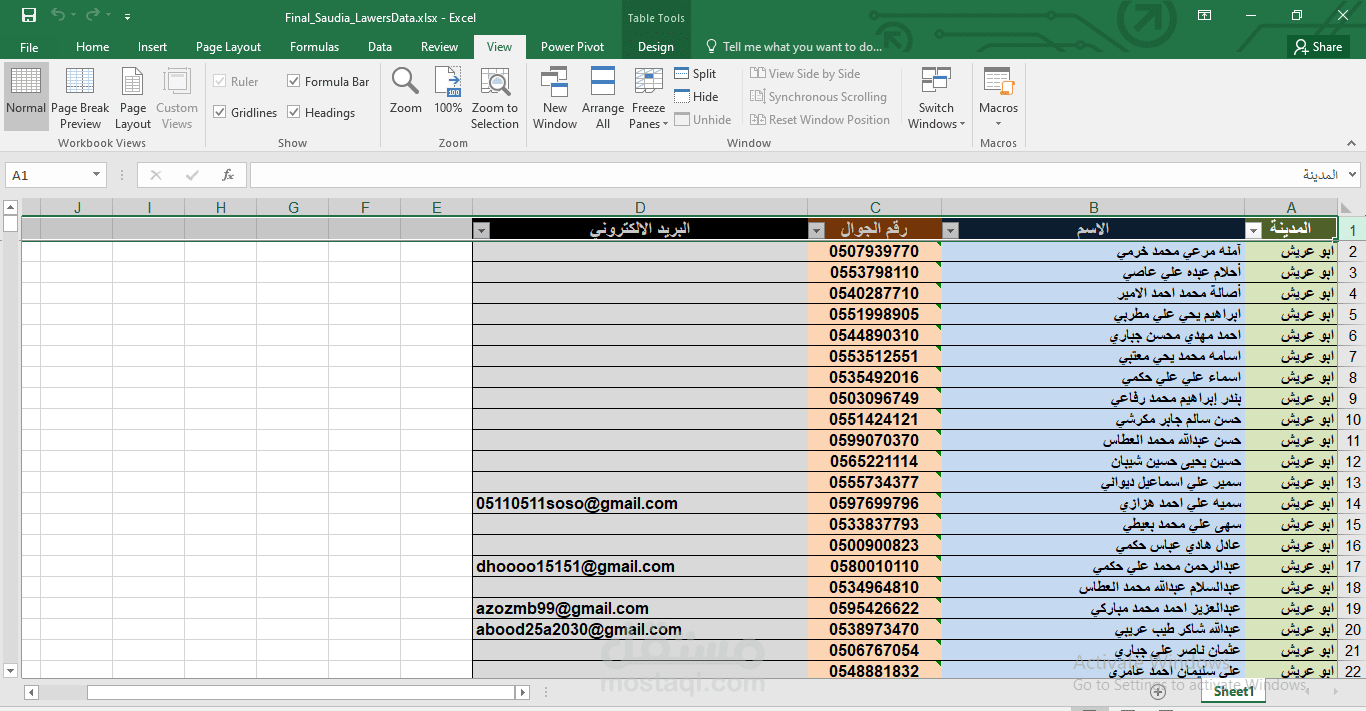Select Normal workbook view
The width and height of the screenshot is (1366, 711).
26,97
